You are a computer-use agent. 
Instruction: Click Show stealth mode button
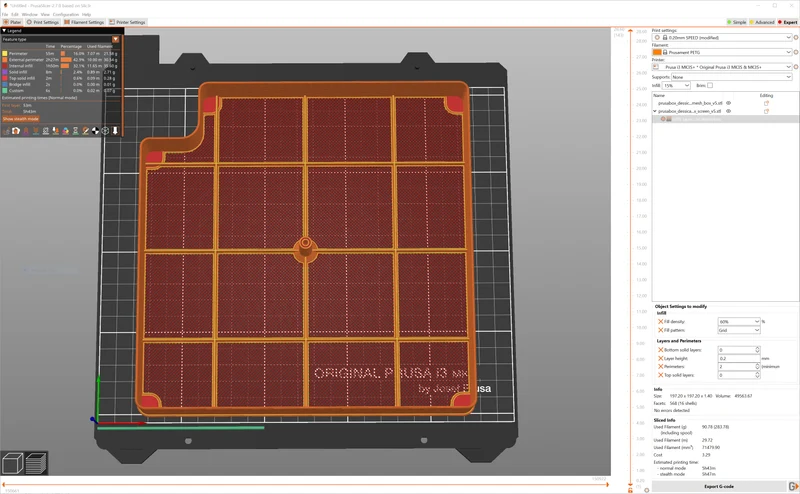click(x=20, y=119)
